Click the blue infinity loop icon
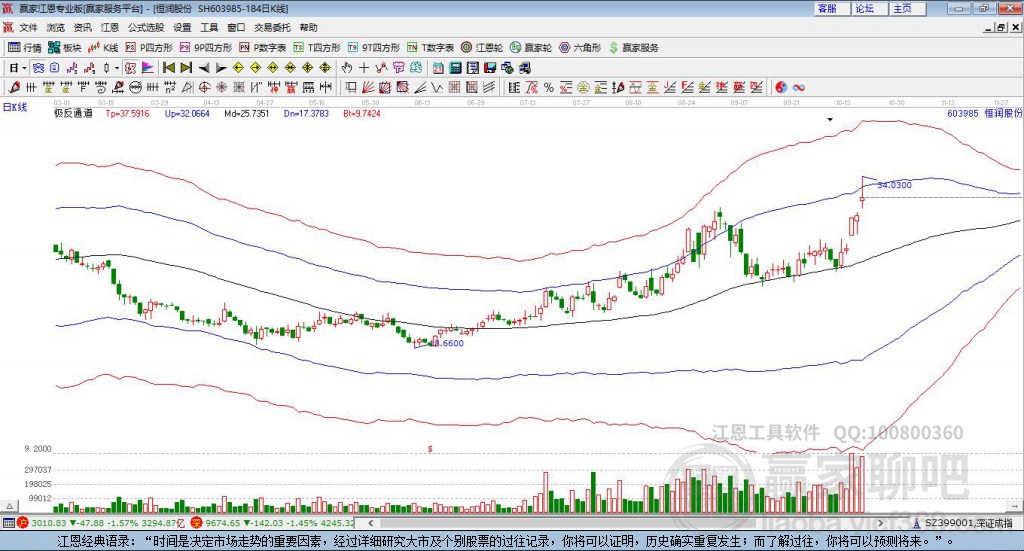The width and height of the screenshot is (1024, 551). point(799,87)
